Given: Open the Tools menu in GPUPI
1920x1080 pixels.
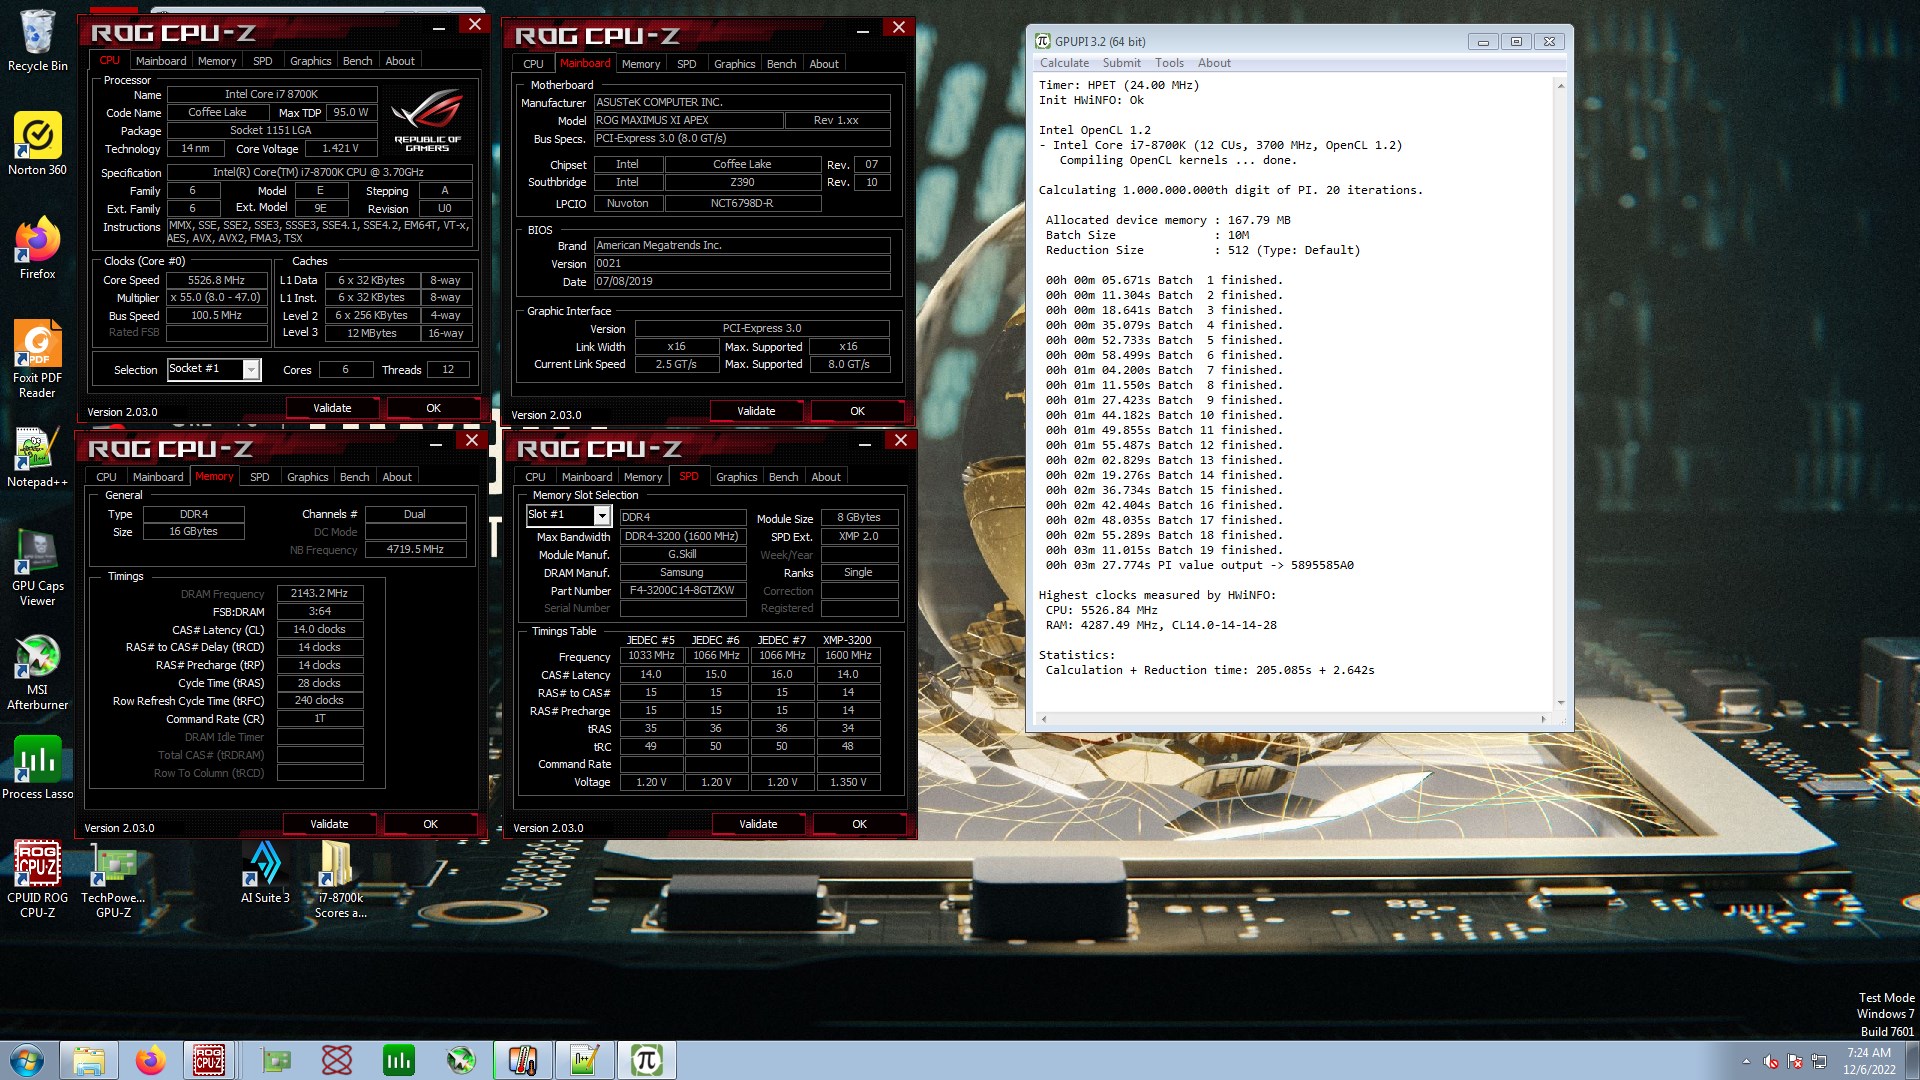Looking at the screenshot, I should (1169, 63).
